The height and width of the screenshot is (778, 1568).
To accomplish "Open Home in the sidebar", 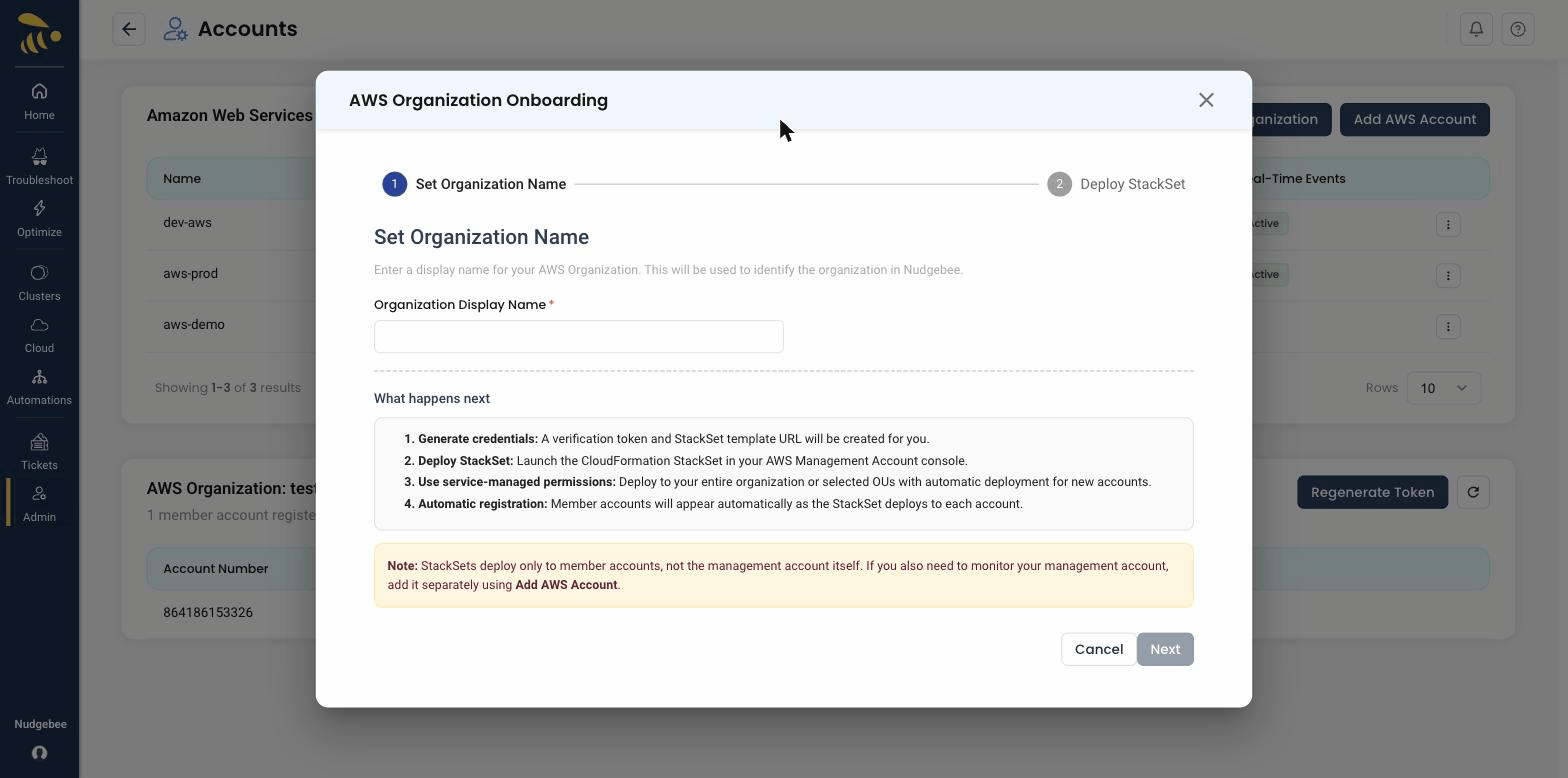I will click(x=39, y=101).
